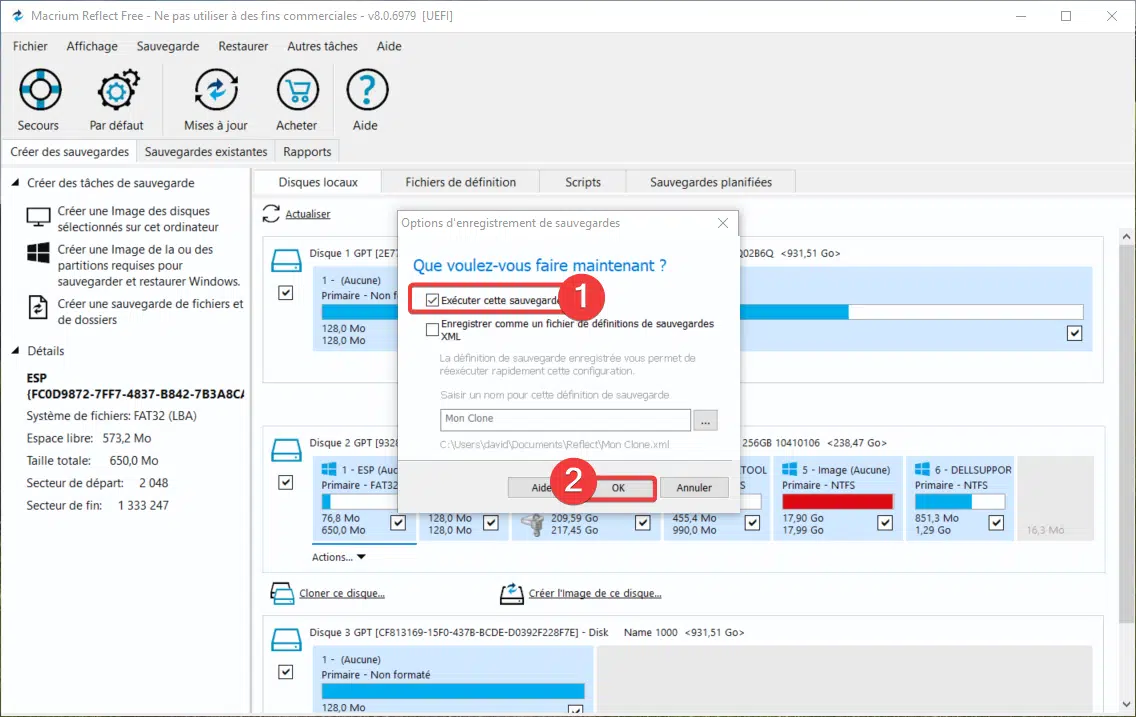The width and height of the screenshot is (1136, 717).
Task: Switch to Fichiers de définition tab
Action: 461,182
